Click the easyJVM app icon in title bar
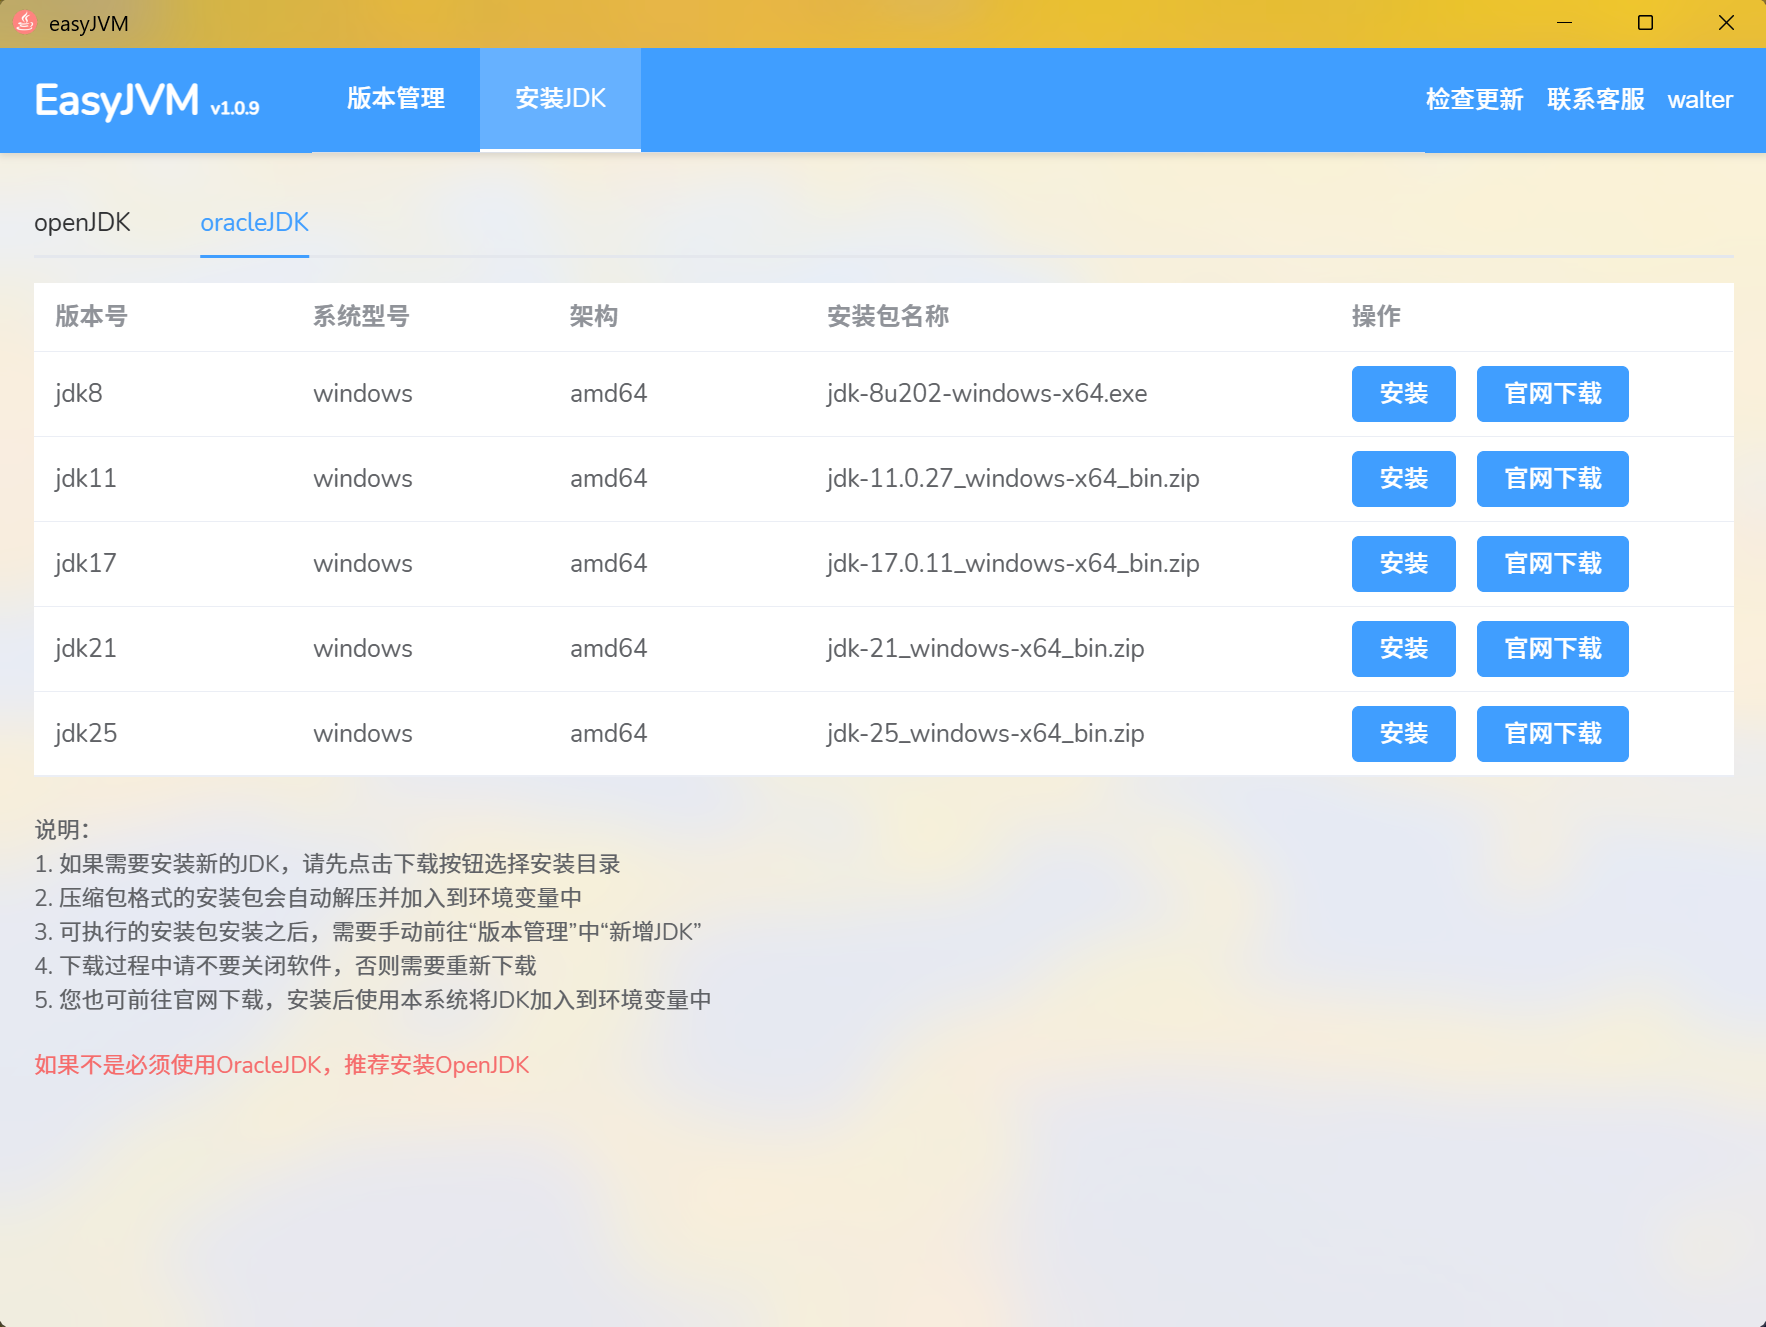Screen dimensions: 1766x1327 [x=25, y=23]
